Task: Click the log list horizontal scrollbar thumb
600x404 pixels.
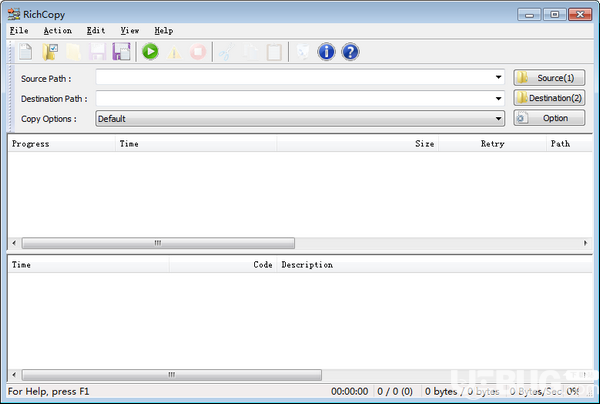Action: 171,375
